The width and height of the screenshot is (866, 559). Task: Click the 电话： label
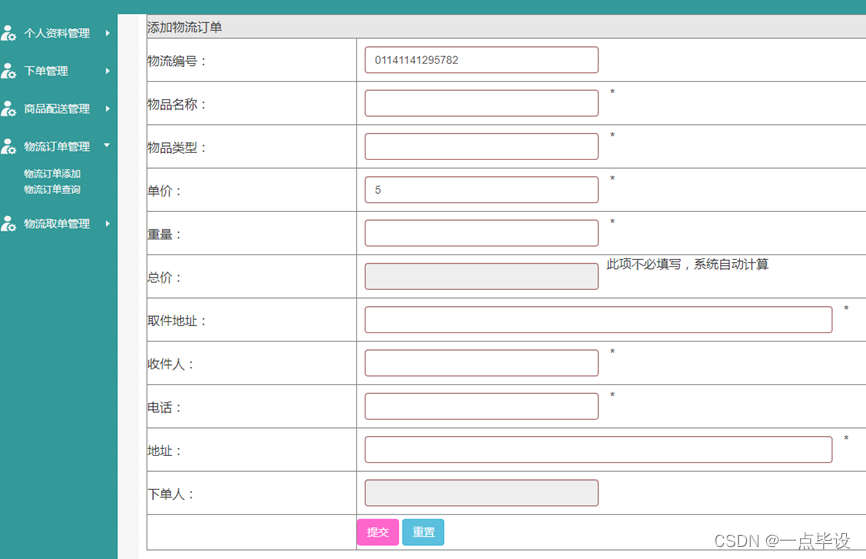[x=164, y=408]
